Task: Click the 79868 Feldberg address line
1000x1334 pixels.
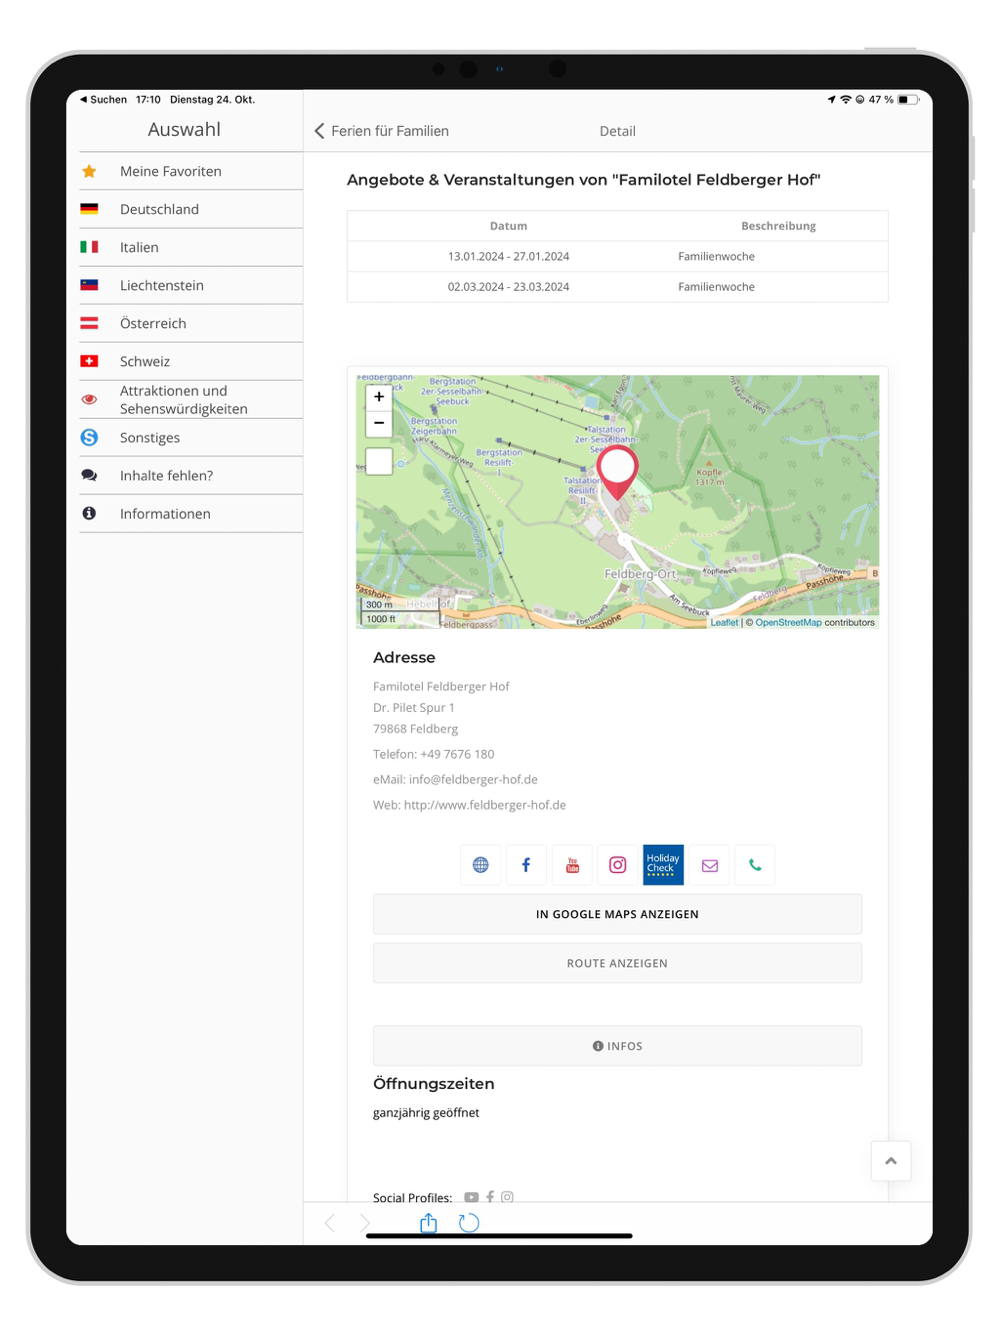Action: click(x=415, y=729)
